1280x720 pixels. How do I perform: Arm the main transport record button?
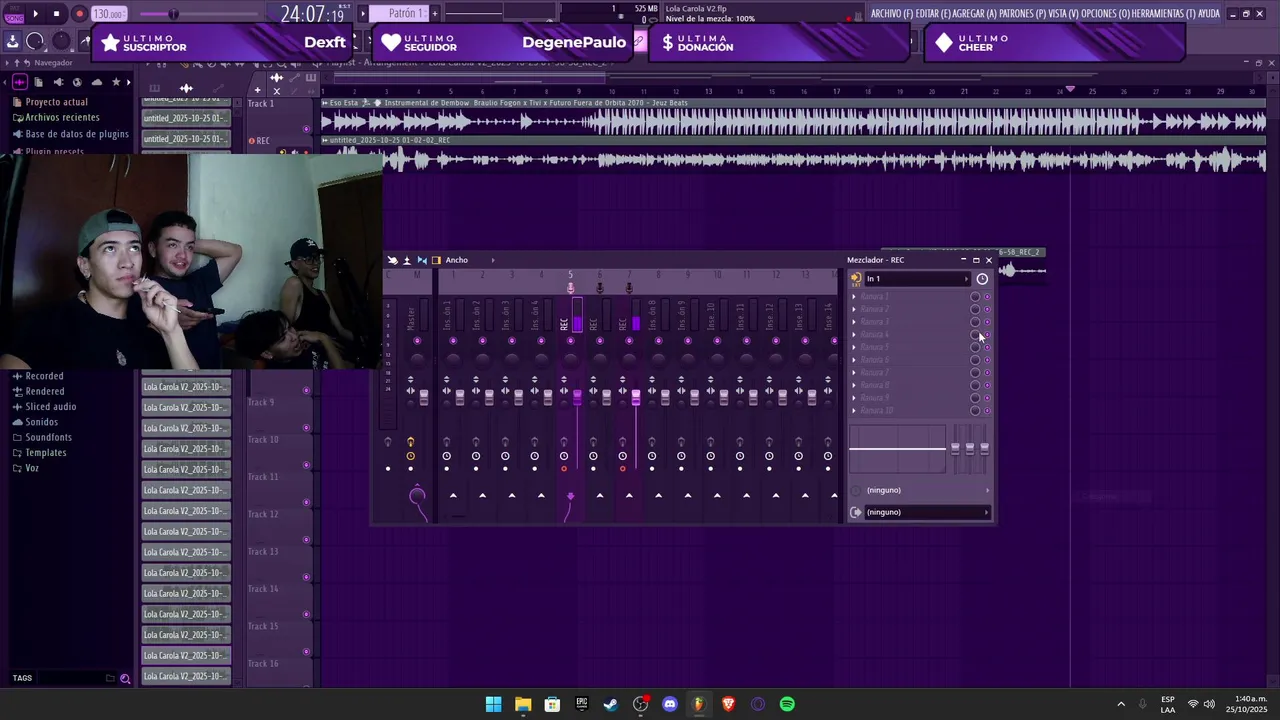point(79,14)
